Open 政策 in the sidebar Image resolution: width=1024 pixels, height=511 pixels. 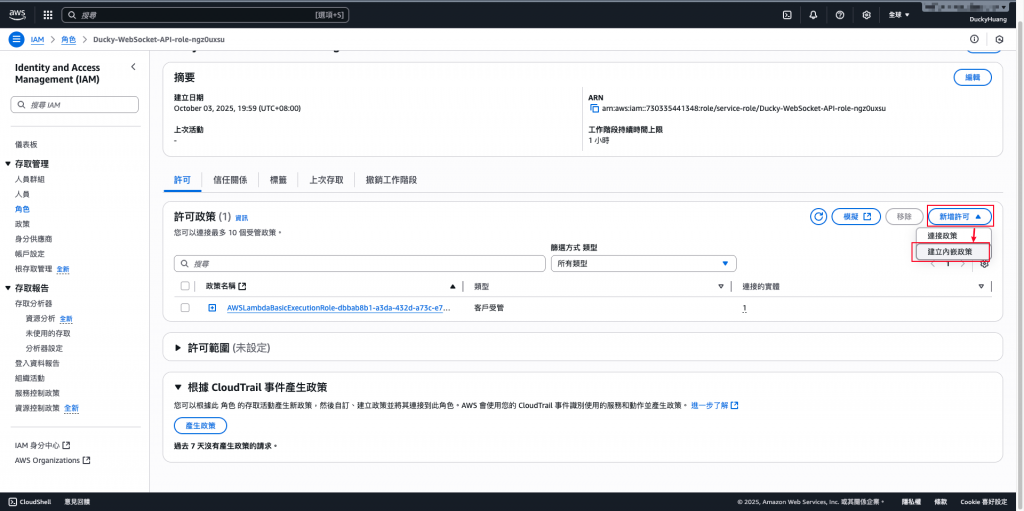click(22, 223)
